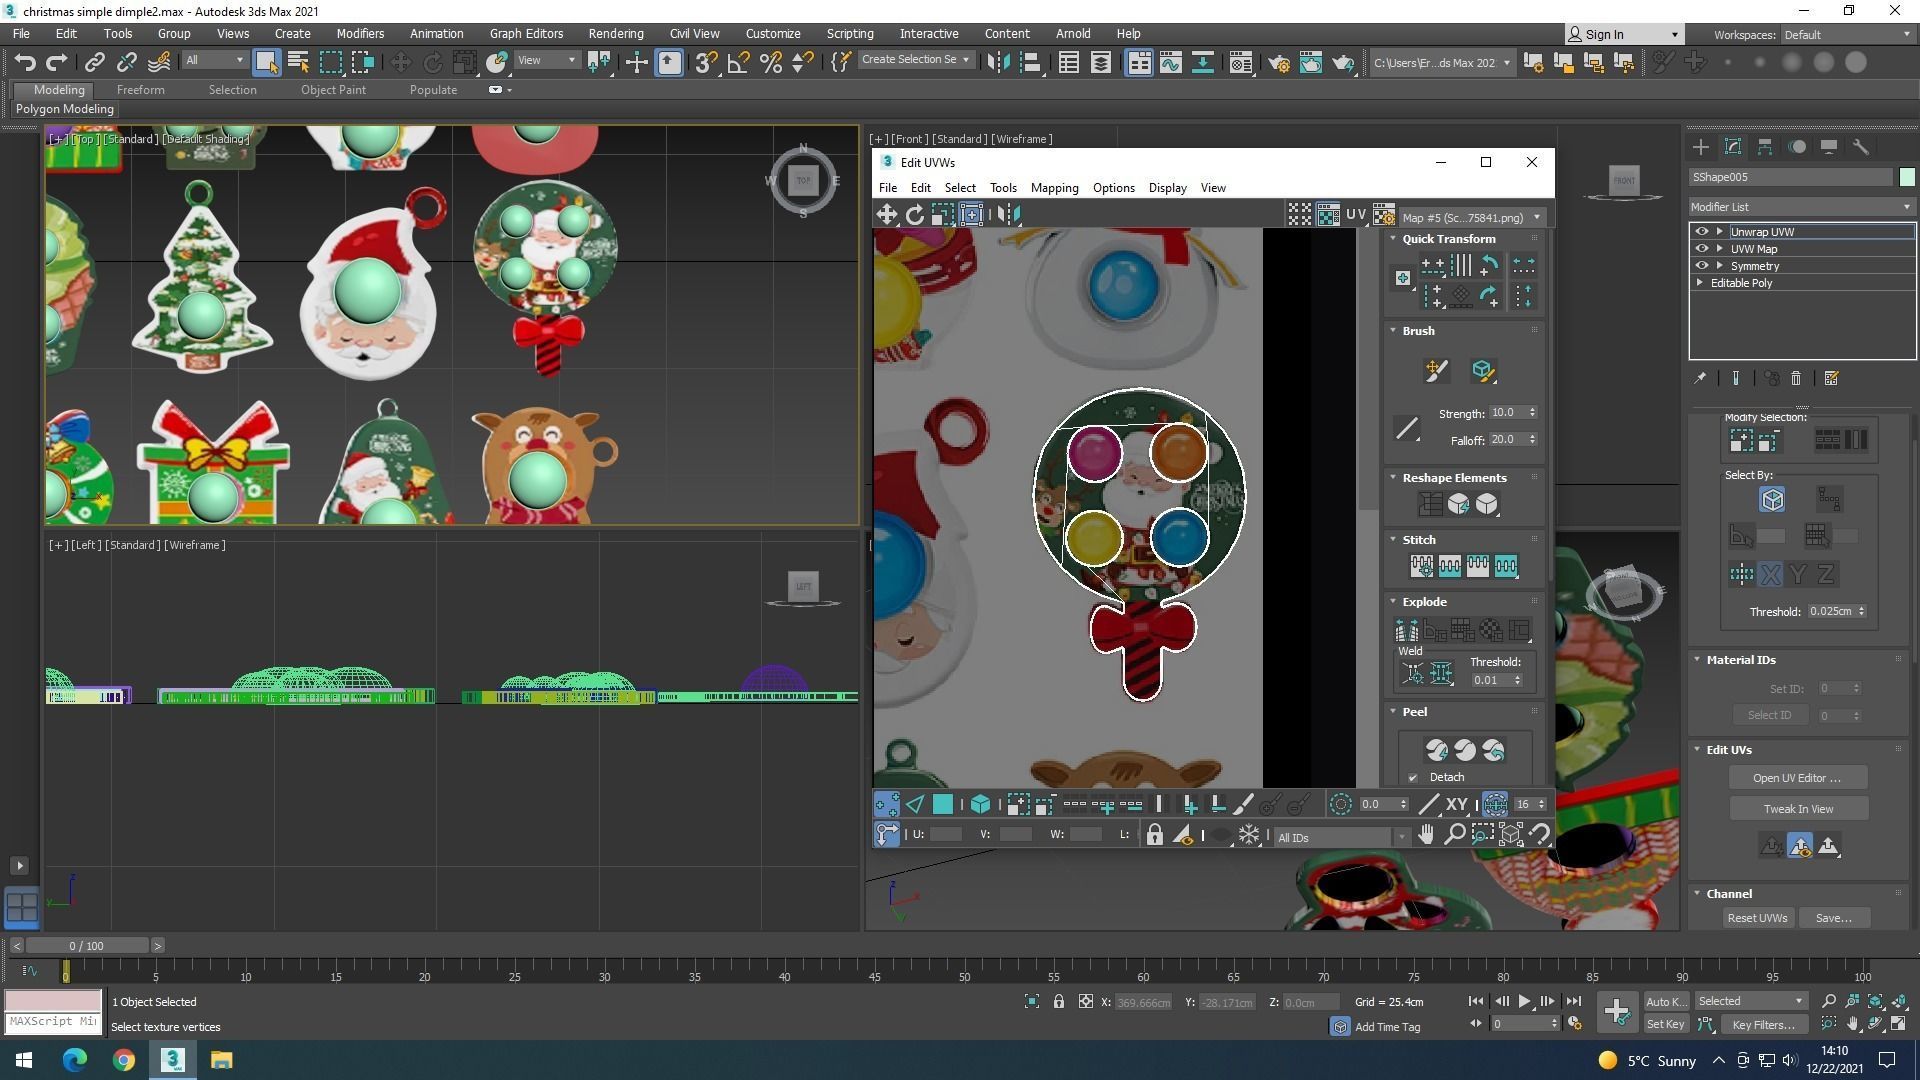The width and height of the screenshot is (1920, 1080).
Task: Open the Rendering menu
Action: (x=615, y=33)
